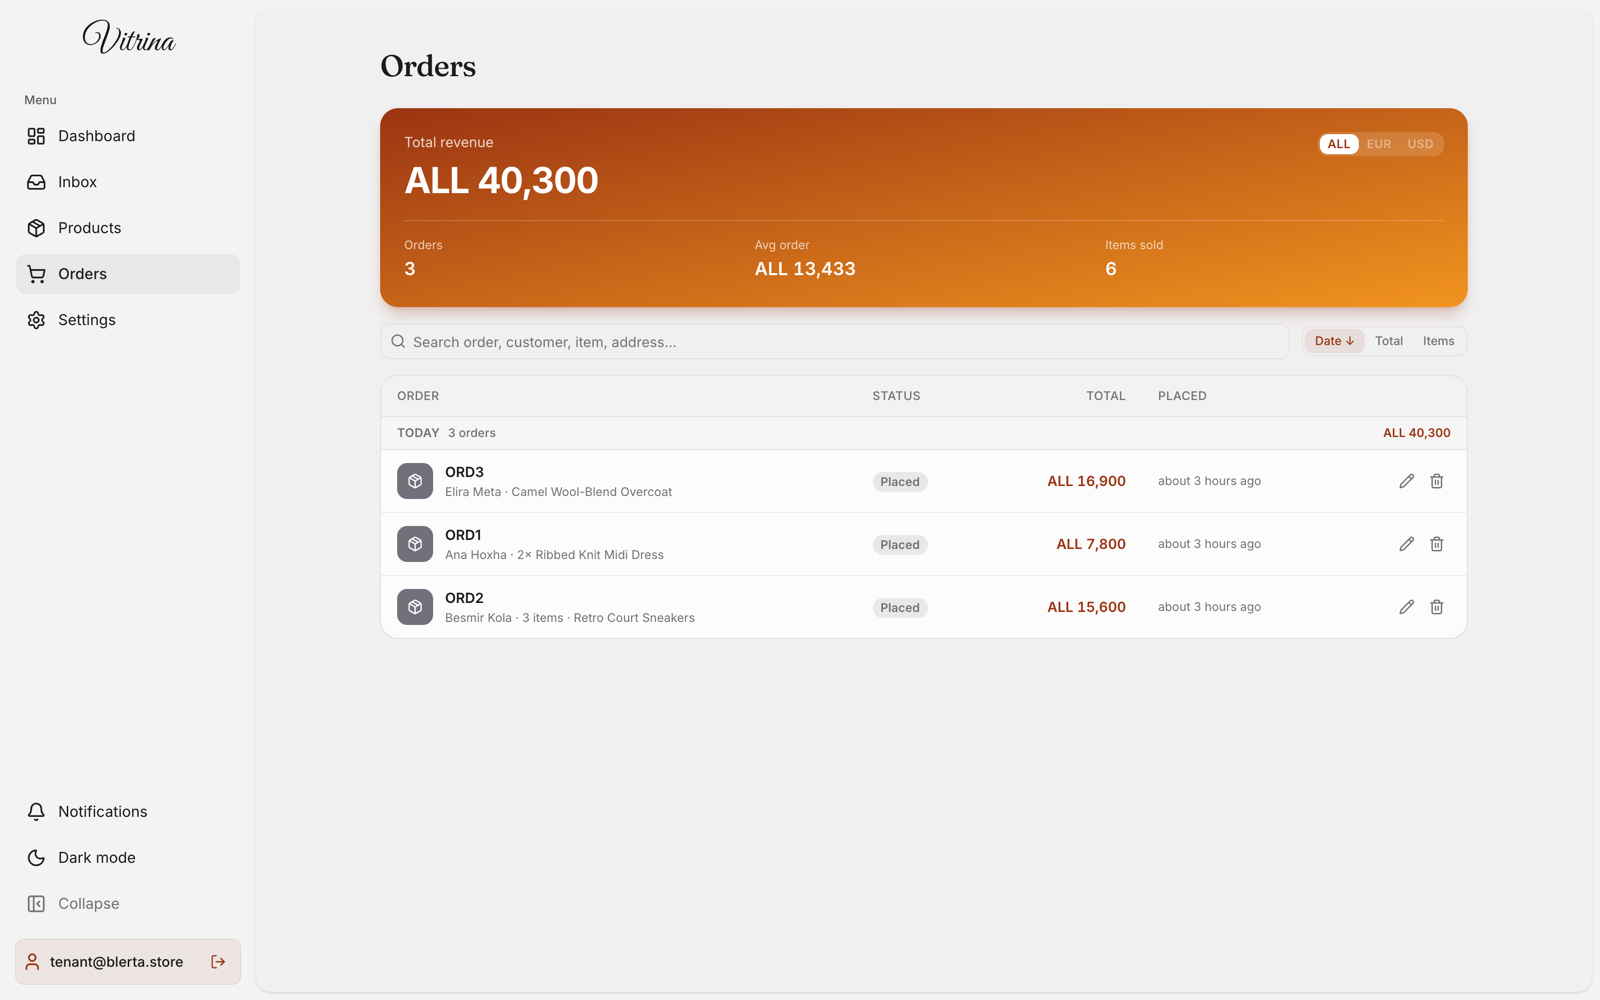Open Settings from the sidebar
This screenshot has width=1600, height=1000.
pyautogui.click(x=128, y=320)
